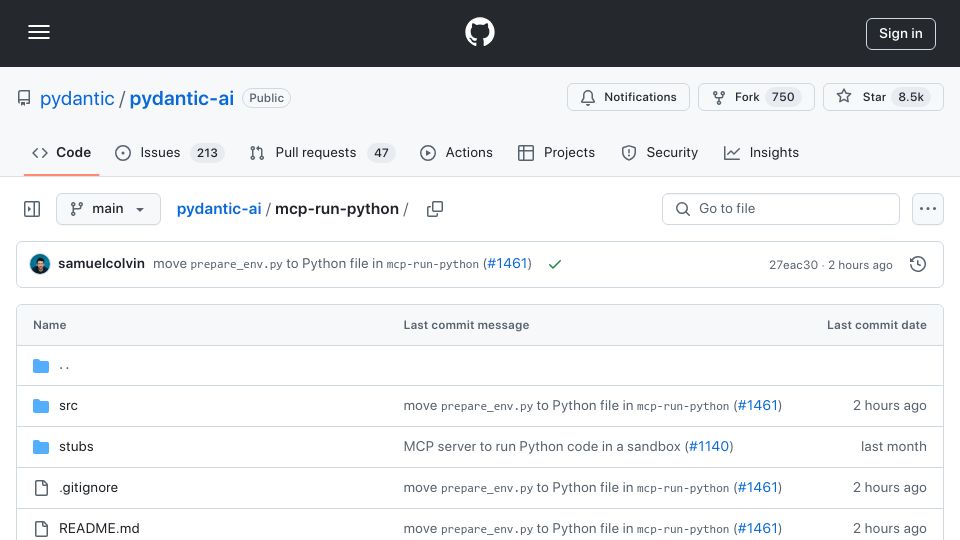Open commit 27eac30
This screenshot has width=960, height=540.
click(793, 265)
